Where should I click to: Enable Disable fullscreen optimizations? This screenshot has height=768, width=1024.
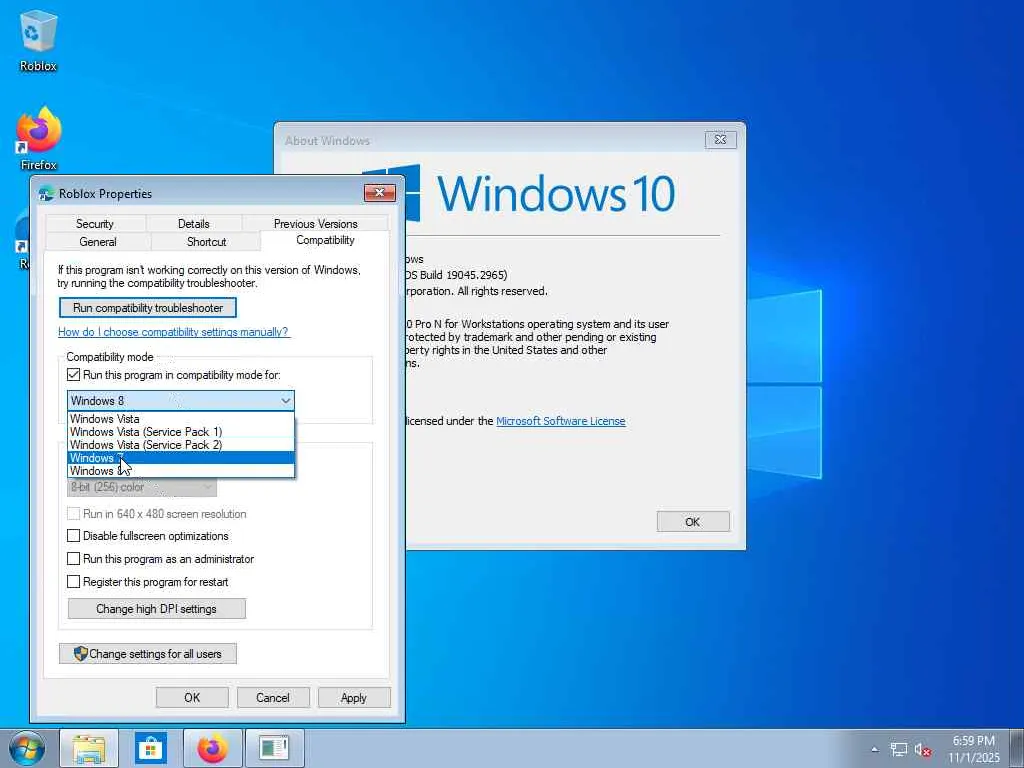[x=74, y=536]
